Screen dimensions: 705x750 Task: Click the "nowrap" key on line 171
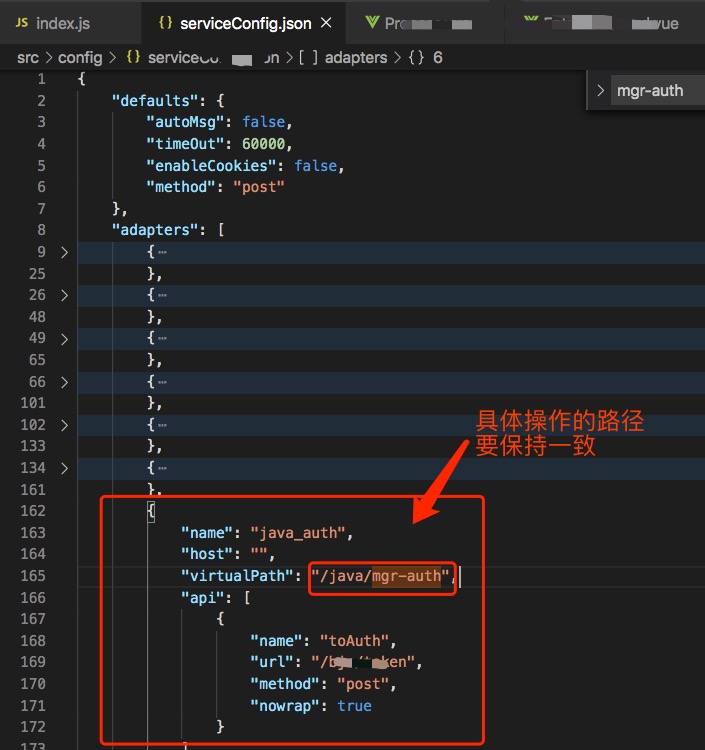point(285,706)
